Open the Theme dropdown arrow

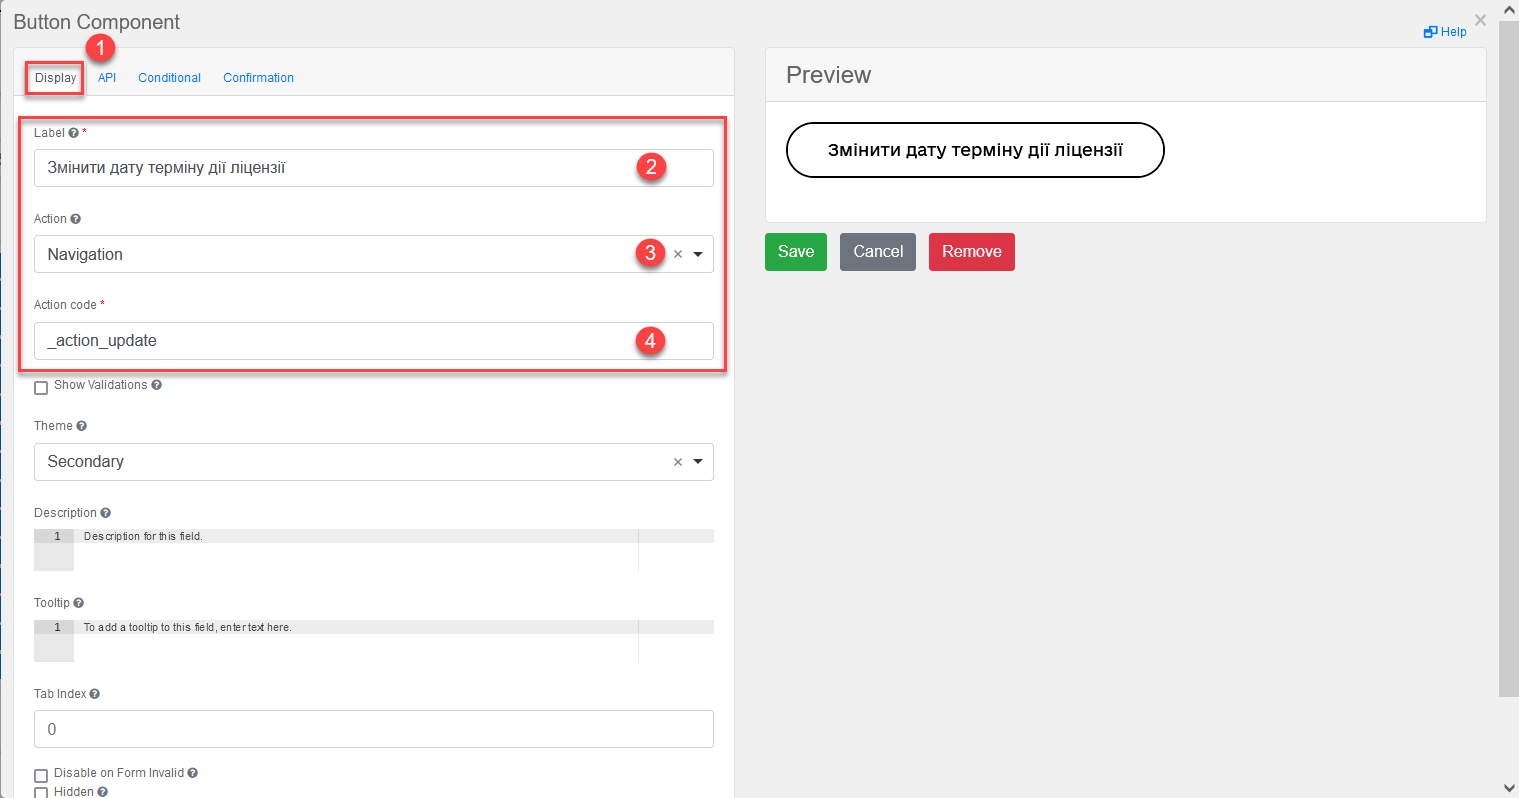[698, 462]
